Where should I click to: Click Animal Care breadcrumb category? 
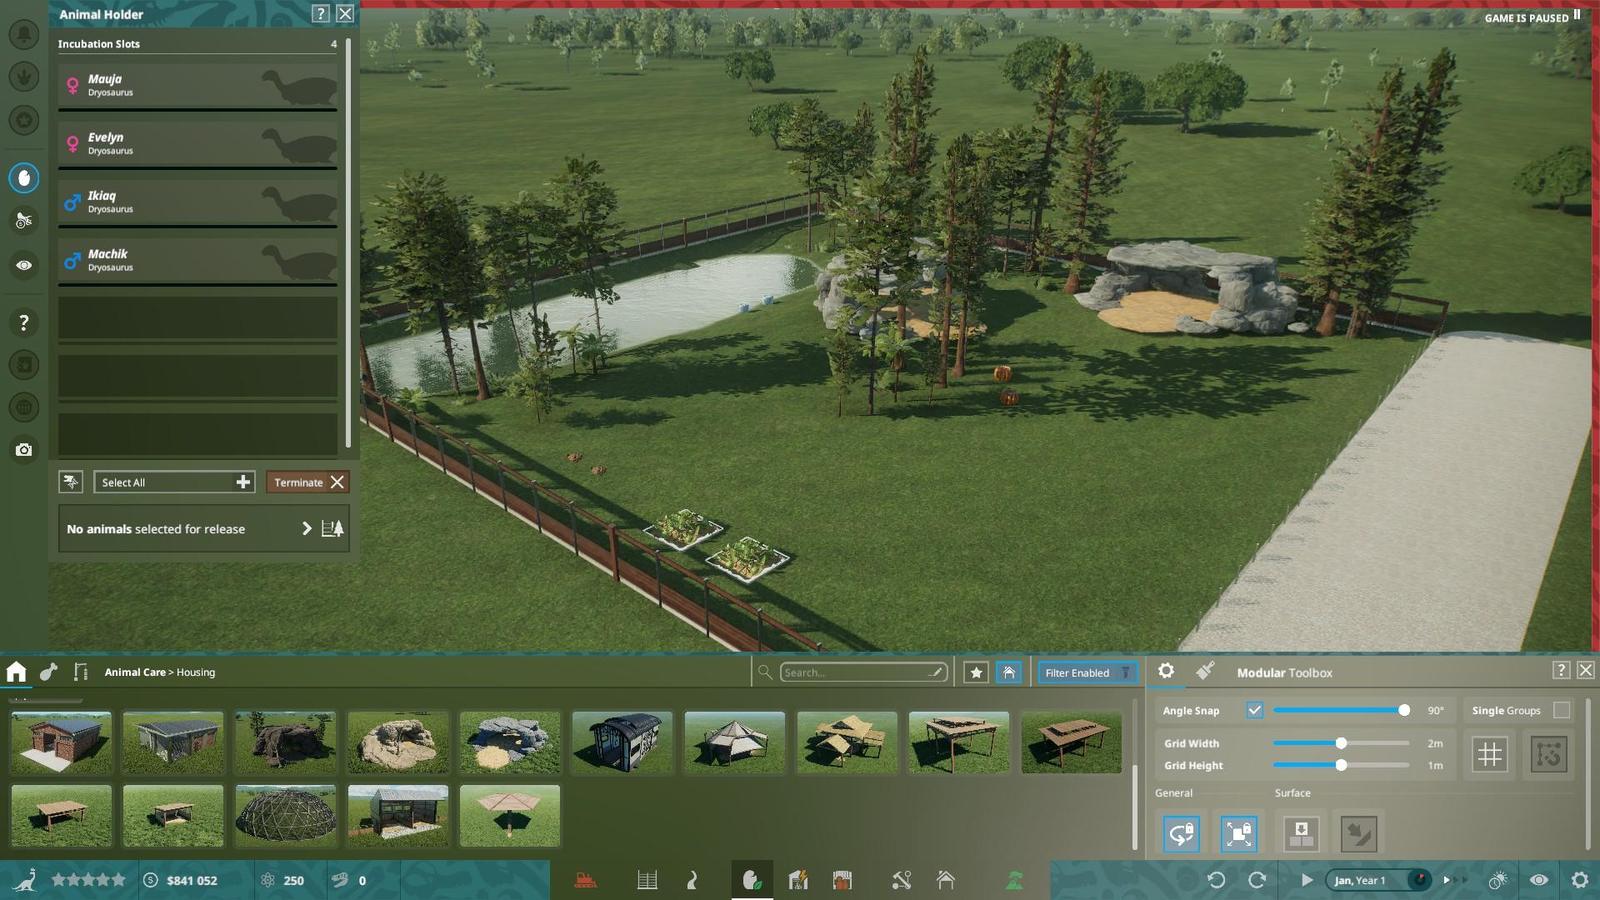click(135, 672)
